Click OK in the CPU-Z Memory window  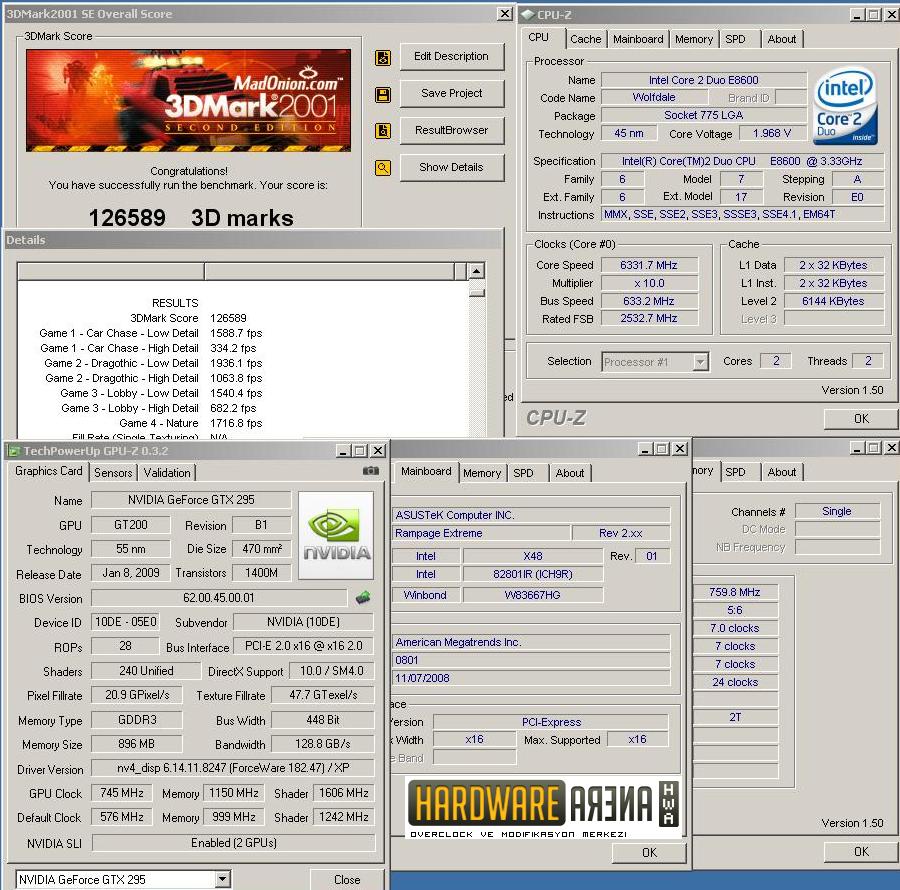point(861,852)
